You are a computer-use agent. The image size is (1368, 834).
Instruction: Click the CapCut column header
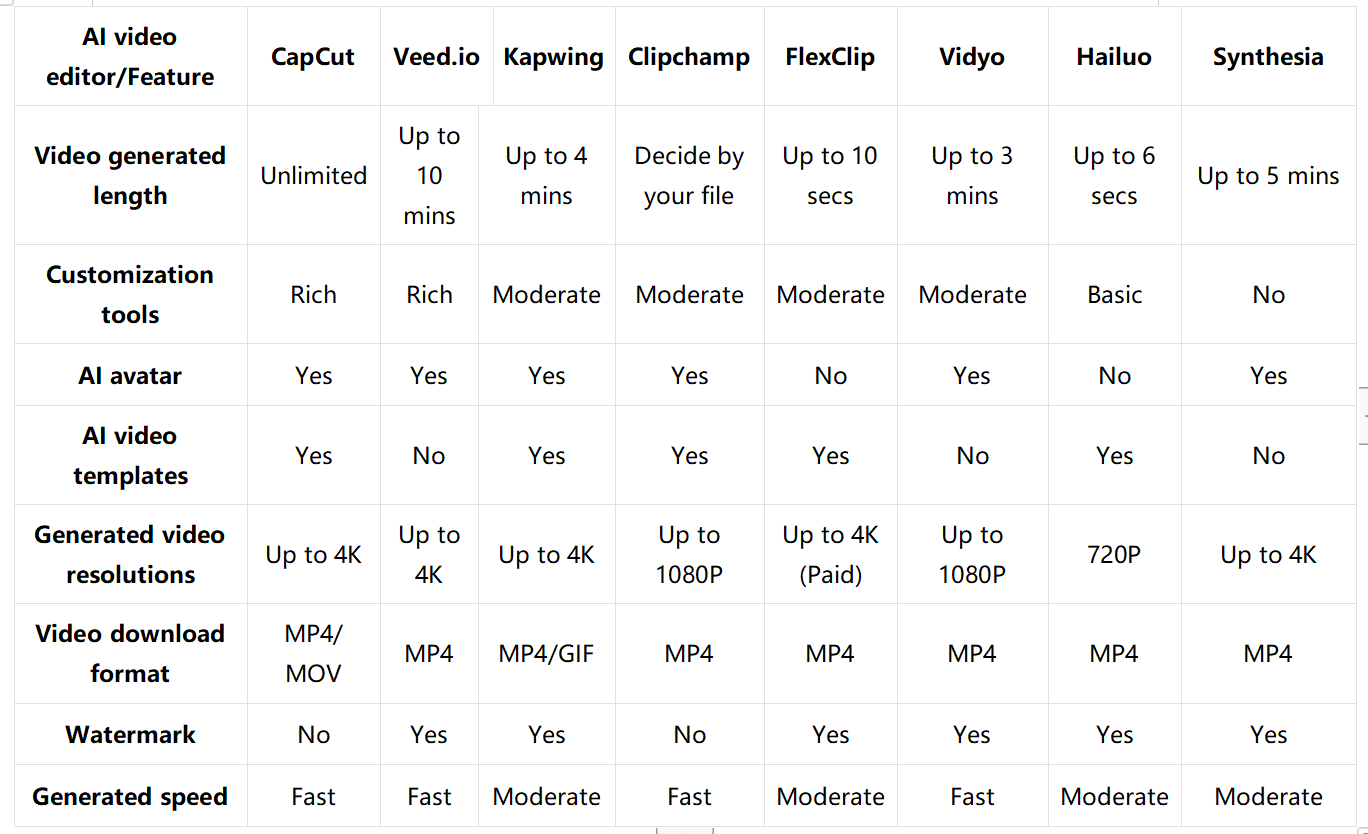313,57
